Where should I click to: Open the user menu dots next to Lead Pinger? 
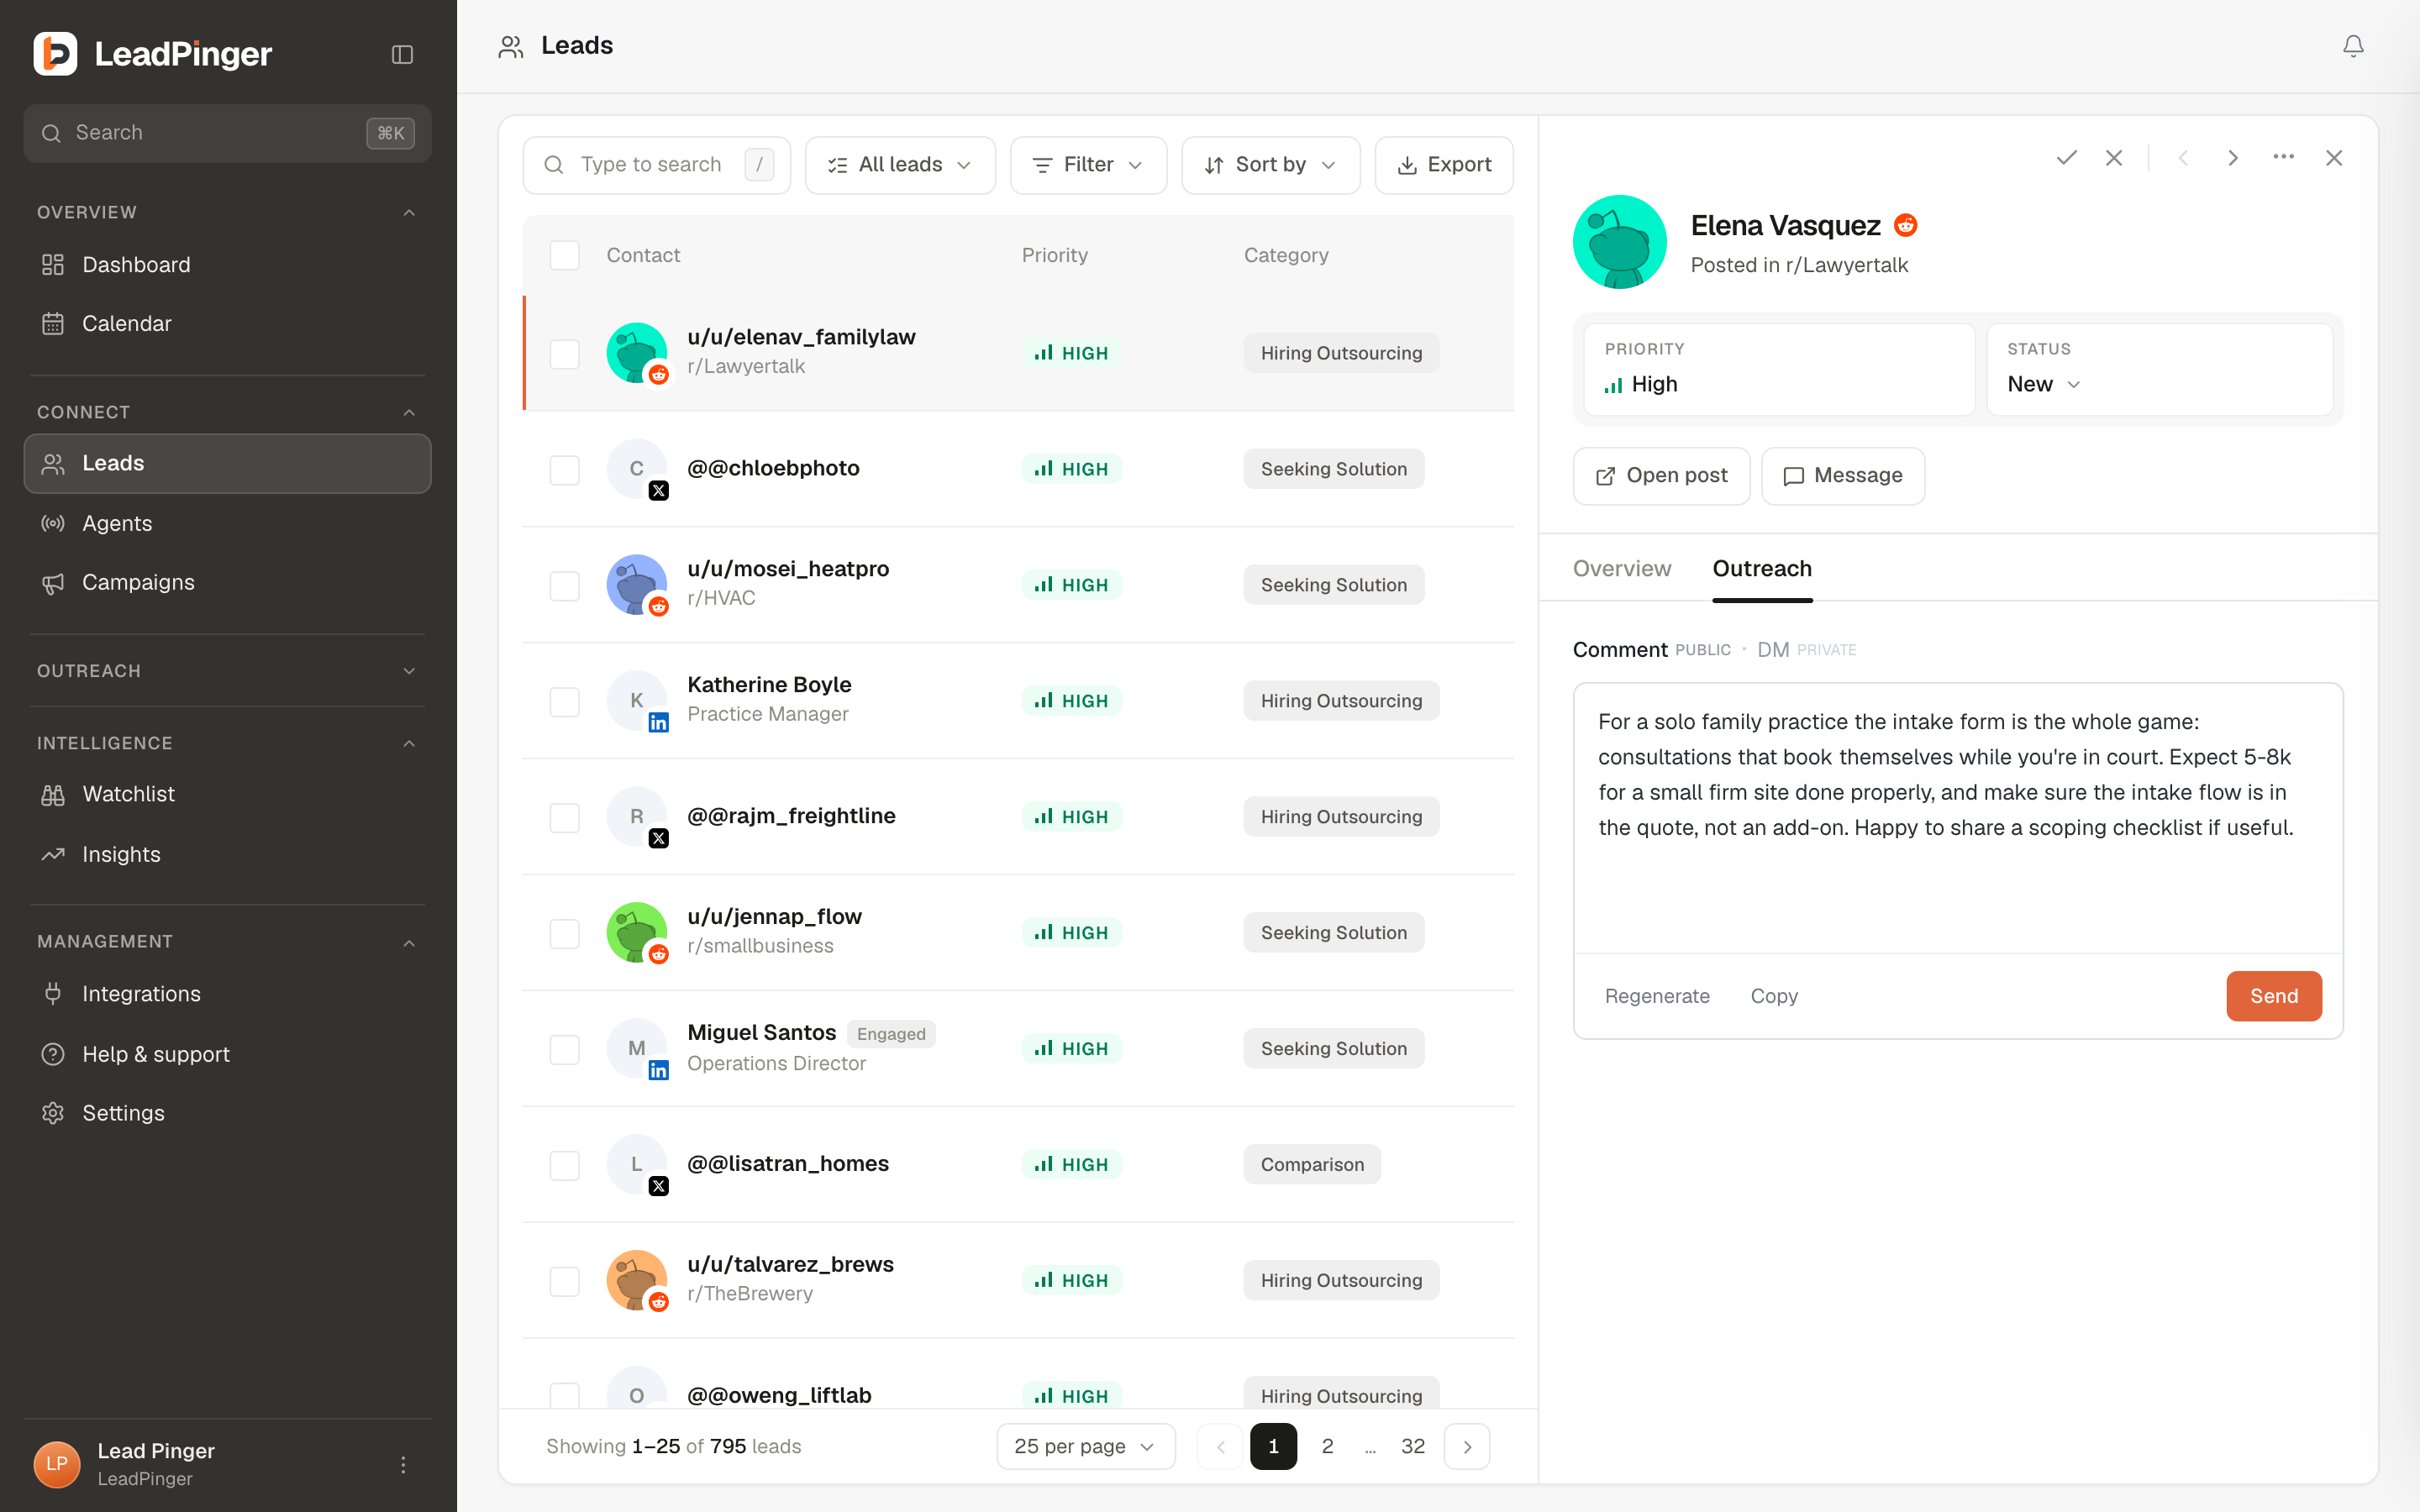pyautogui.click(x=403, y=1465)
